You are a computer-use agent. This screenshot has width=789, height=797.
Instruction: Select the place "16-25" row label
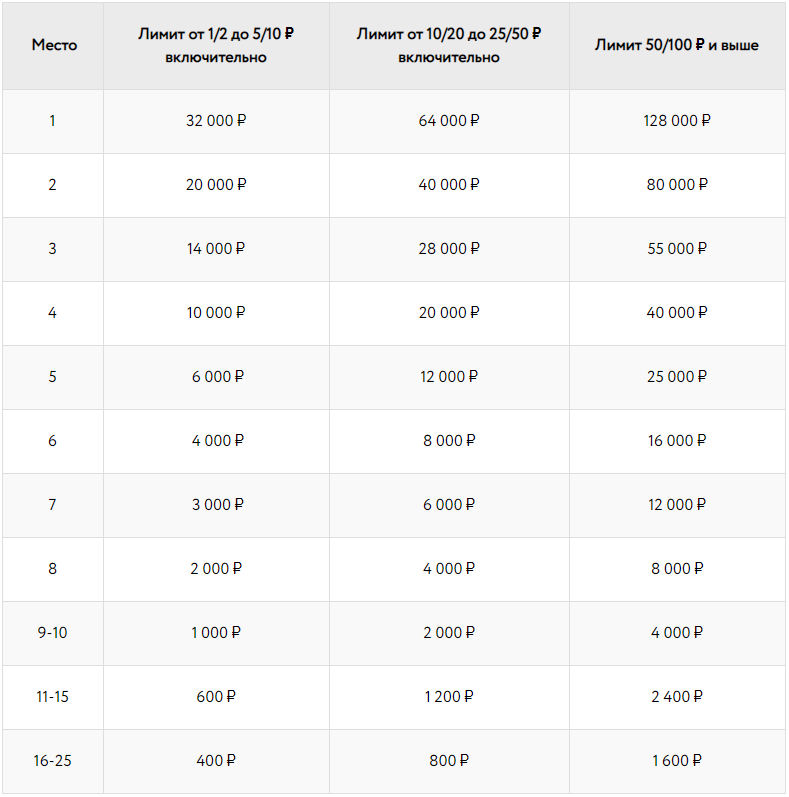coord(53,761)
